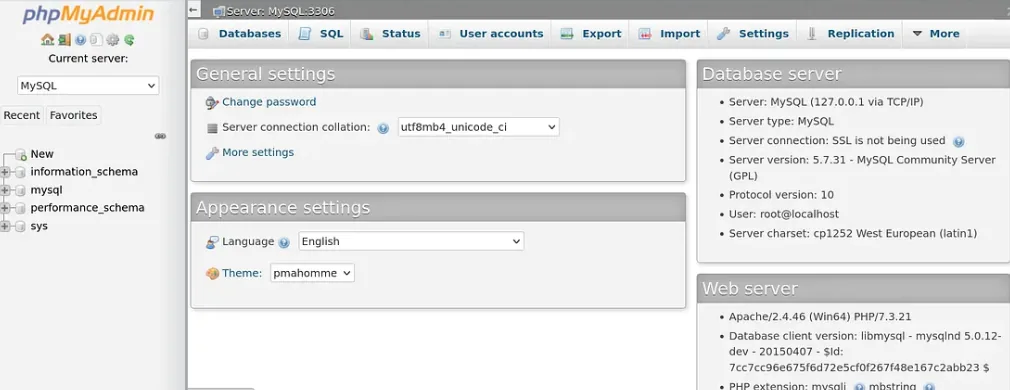Click the Appearance settings panel heading
This screenshot has width=1010, height=390.
pos(438,208)
